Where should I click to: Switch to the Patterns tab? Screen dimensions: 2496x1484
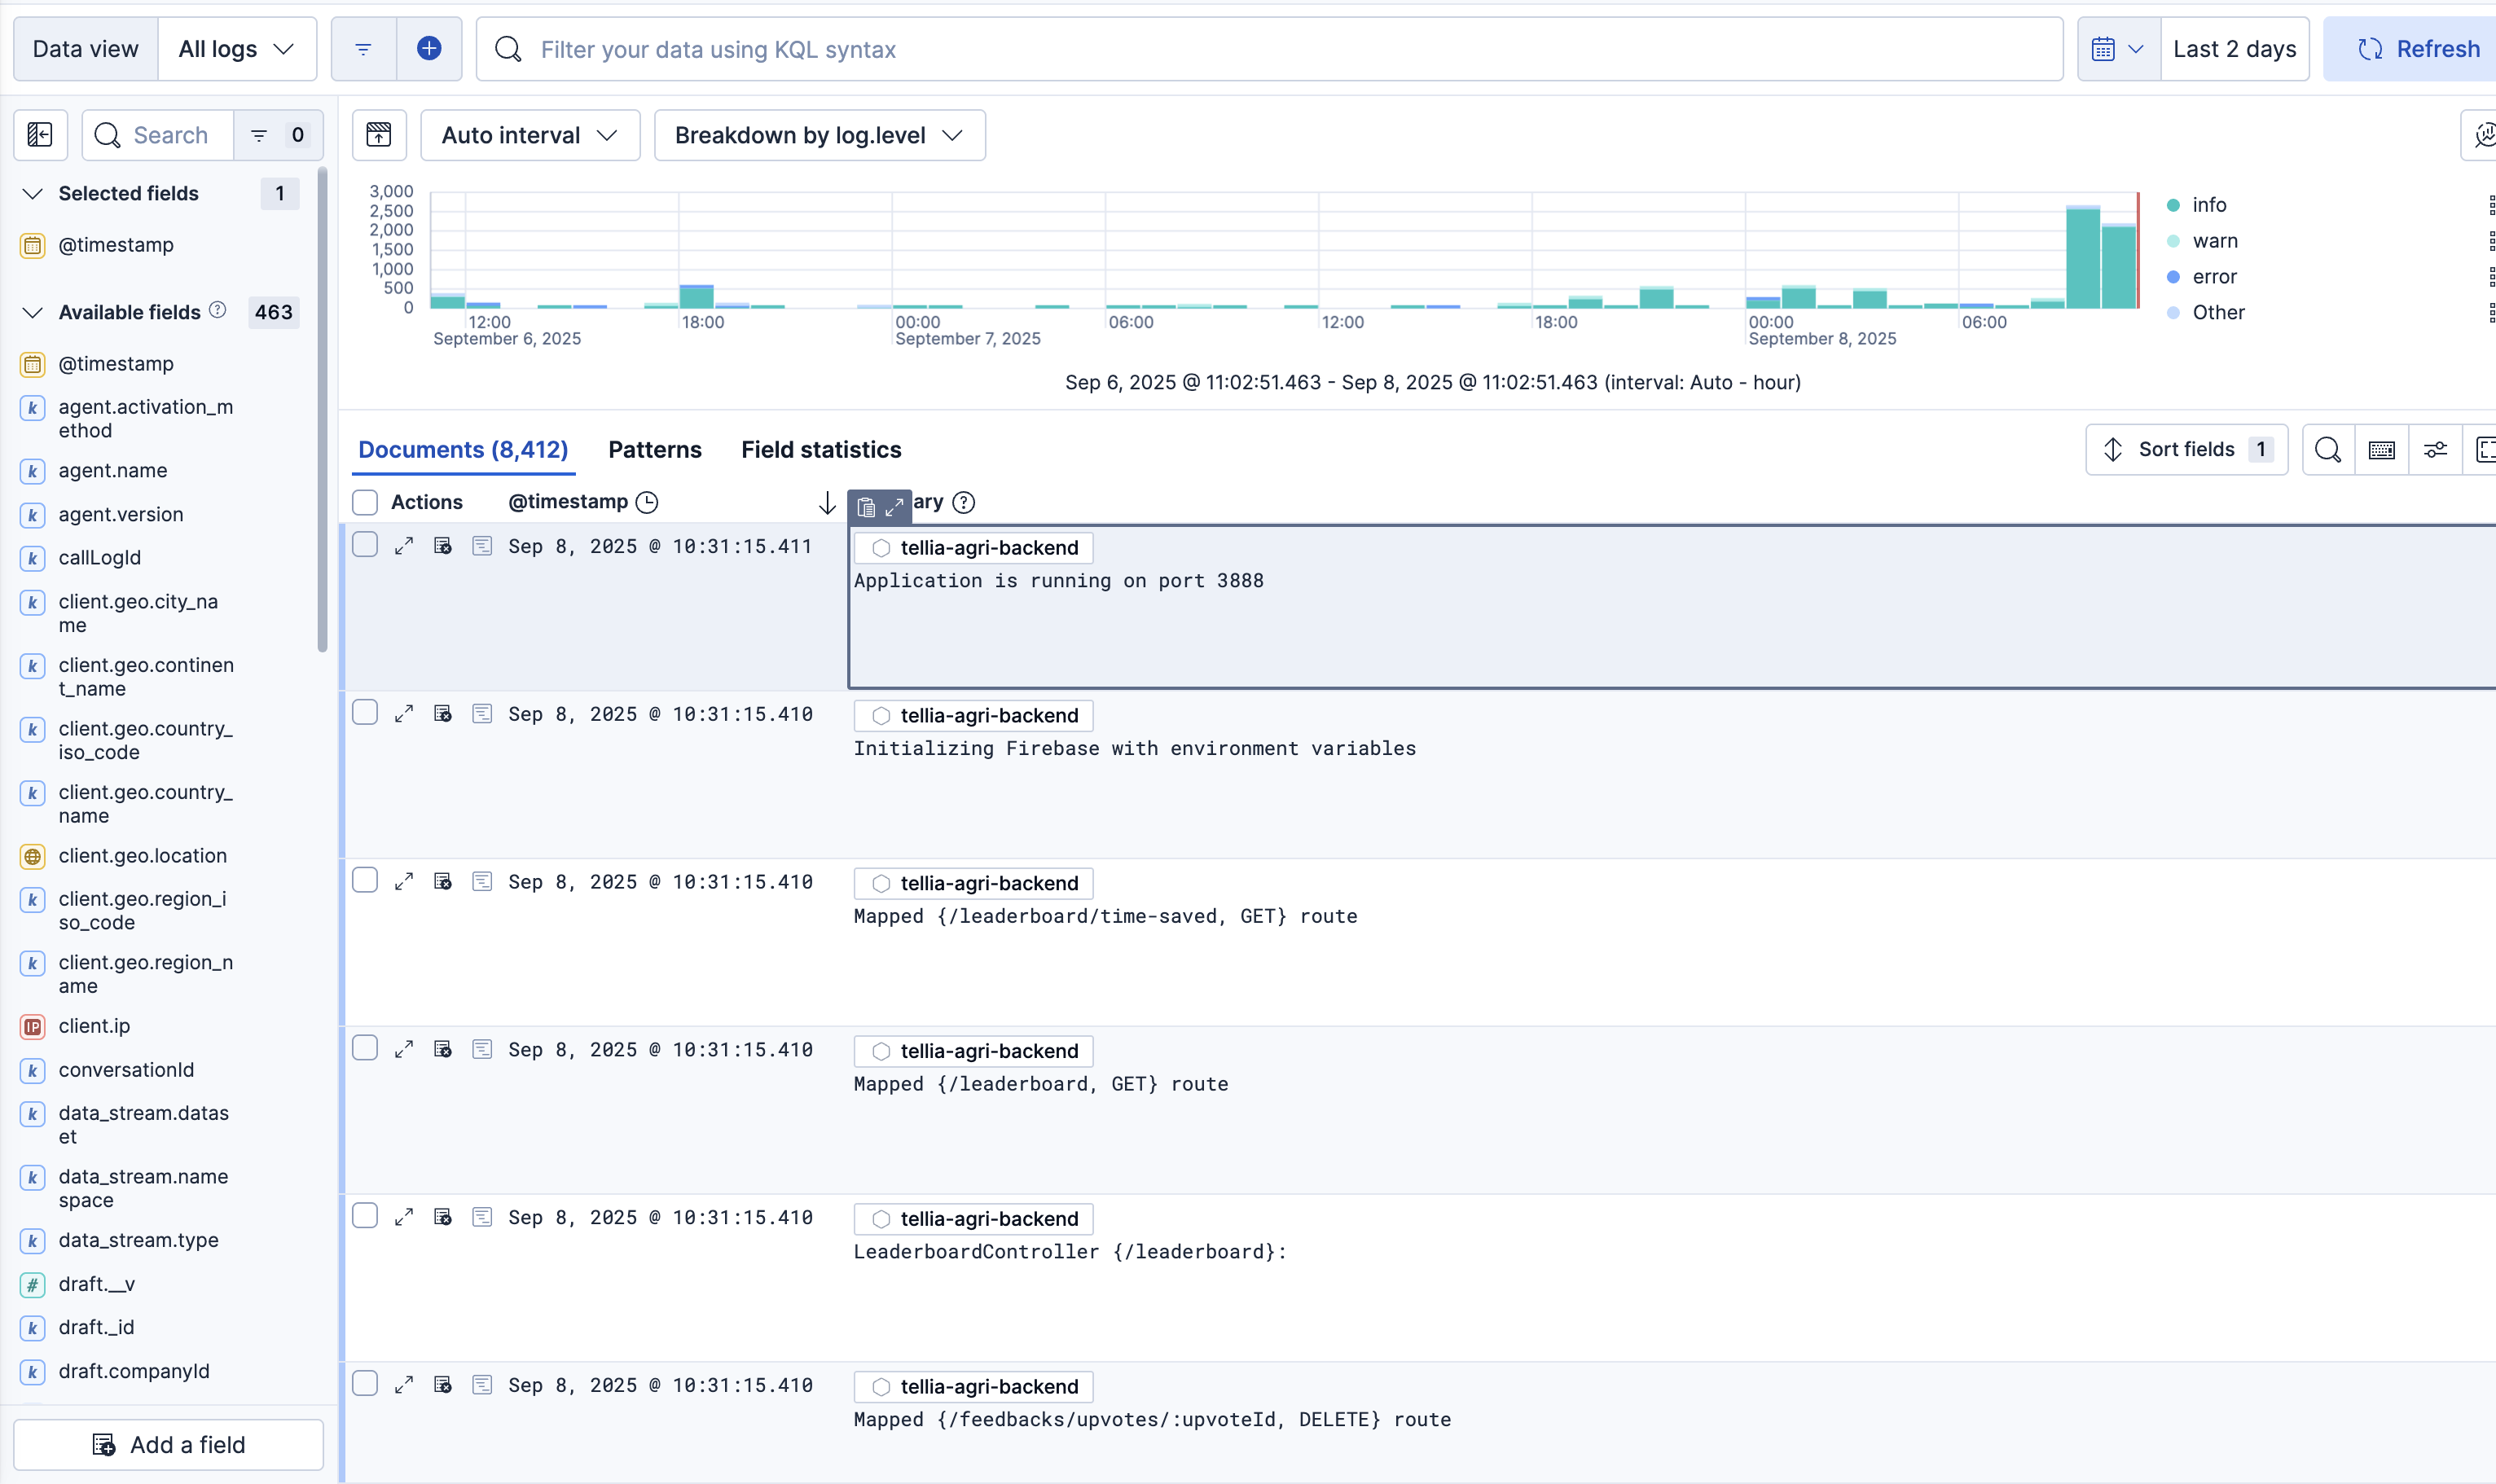click(x=654, y=450)
